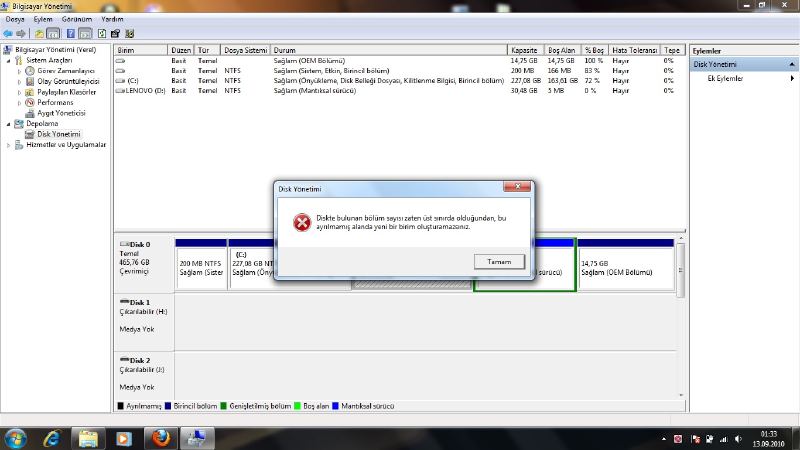The image size is (800, 450).
Task: Click the refresh icon in the toolbar
Action: point(102,33)
